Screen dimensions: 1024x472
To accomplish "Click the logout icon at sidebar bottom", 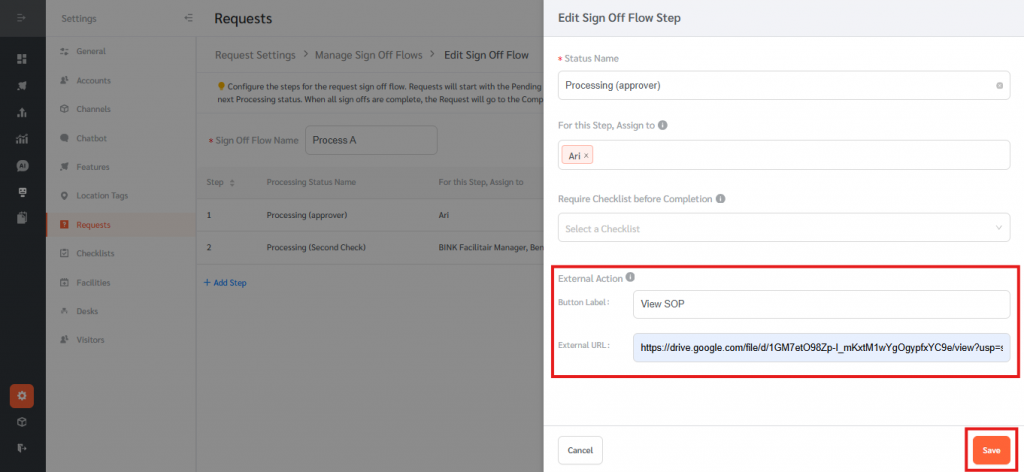I will [22, 448].
